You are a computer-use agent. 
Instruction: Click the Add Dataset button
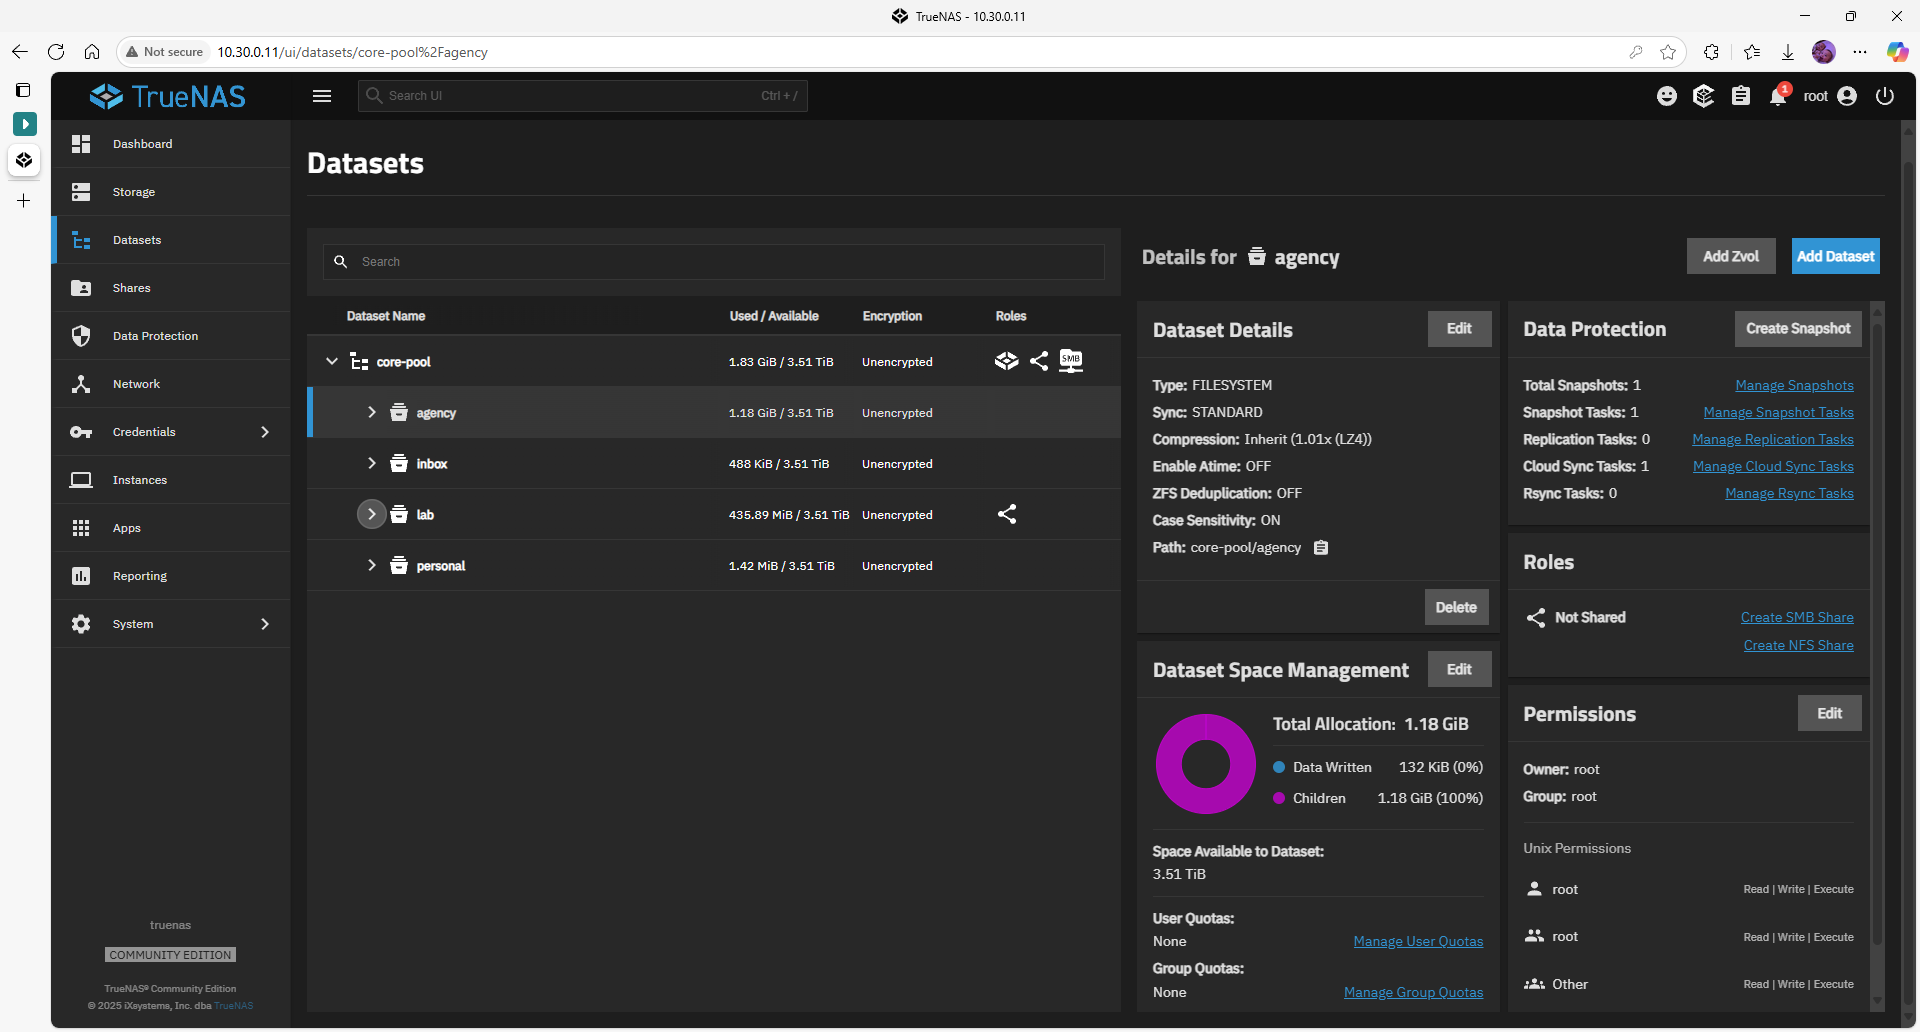pyautogui.click(x=1835, y=256)
